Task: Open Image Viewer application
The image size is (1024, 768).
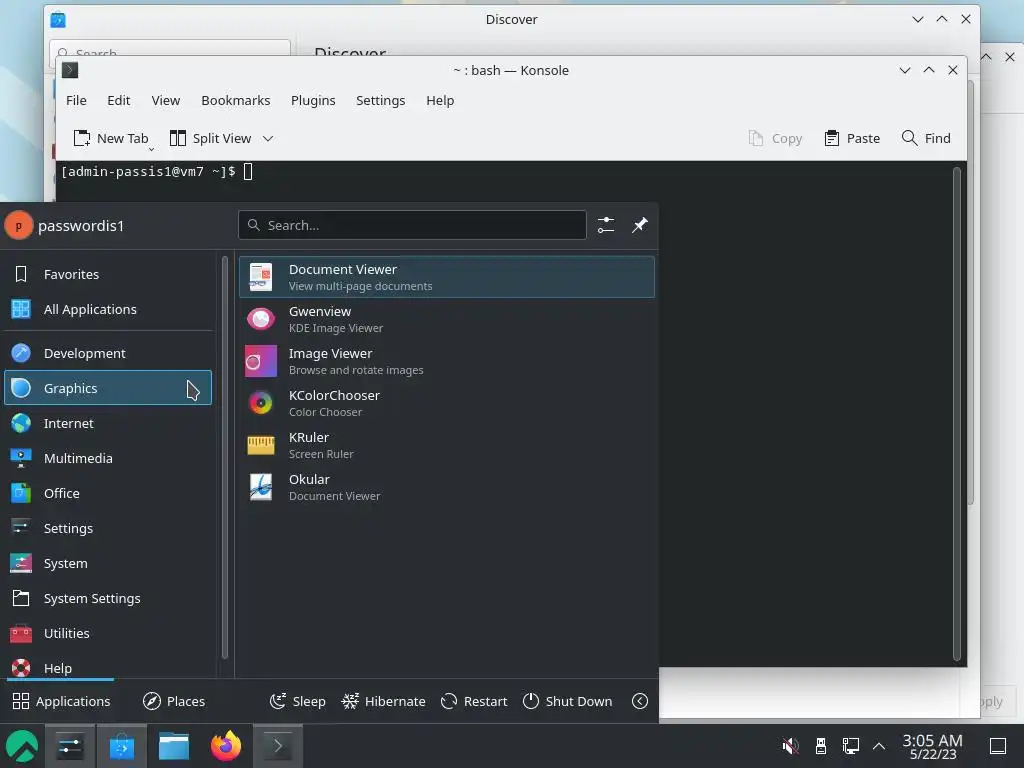Action: point(447,361)
